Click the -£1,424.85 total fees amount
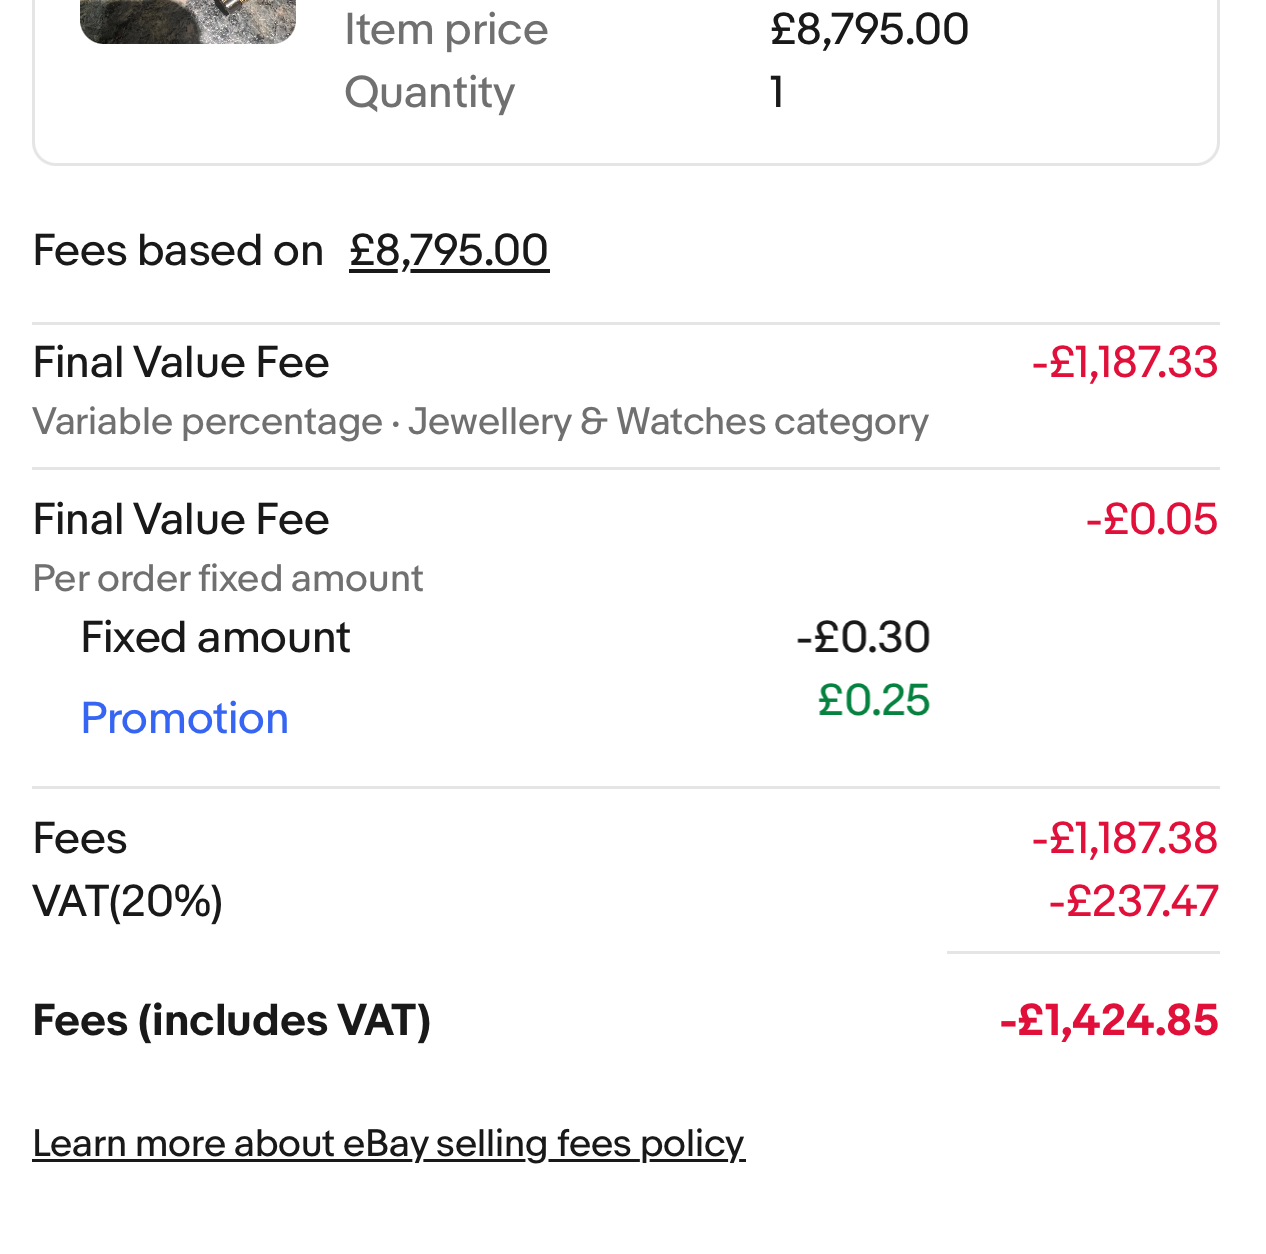 pos(1108,1020)
